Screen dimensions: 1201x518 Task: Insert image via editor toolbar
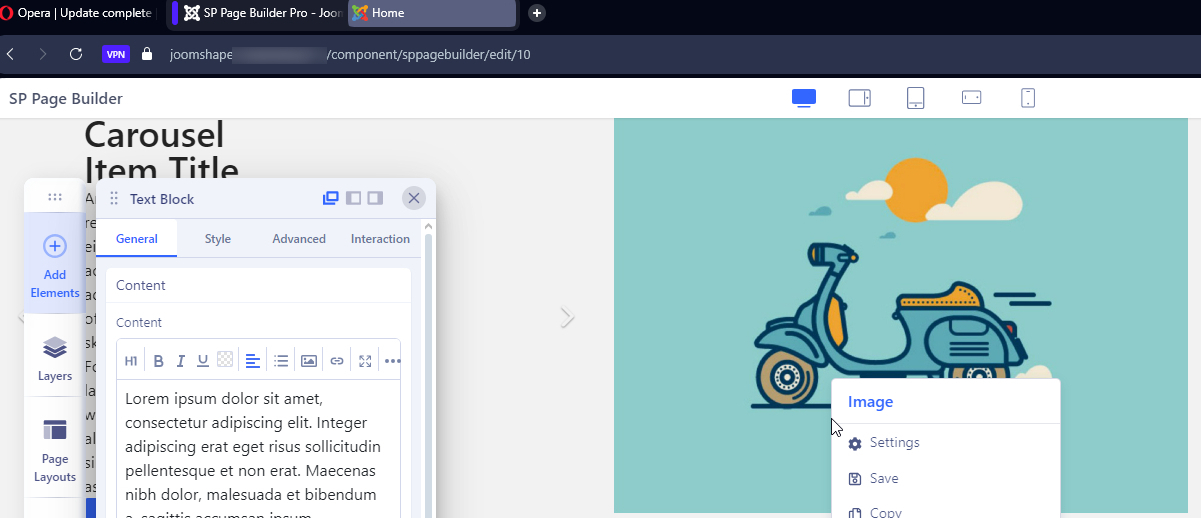309,361
